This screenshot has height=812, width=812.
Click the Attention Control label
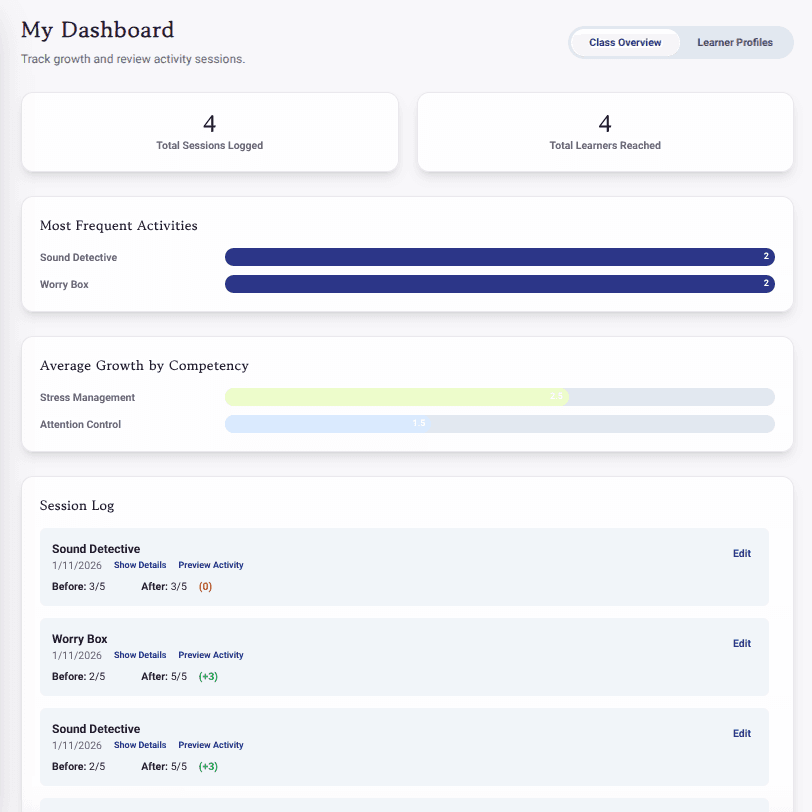point(80,425)
